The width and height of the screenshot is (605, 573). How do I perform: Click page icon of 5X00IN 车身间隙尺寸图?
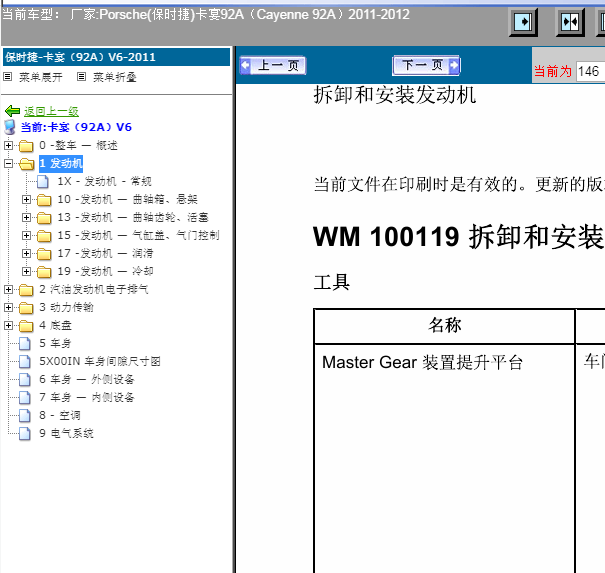[x=25, y=362]
